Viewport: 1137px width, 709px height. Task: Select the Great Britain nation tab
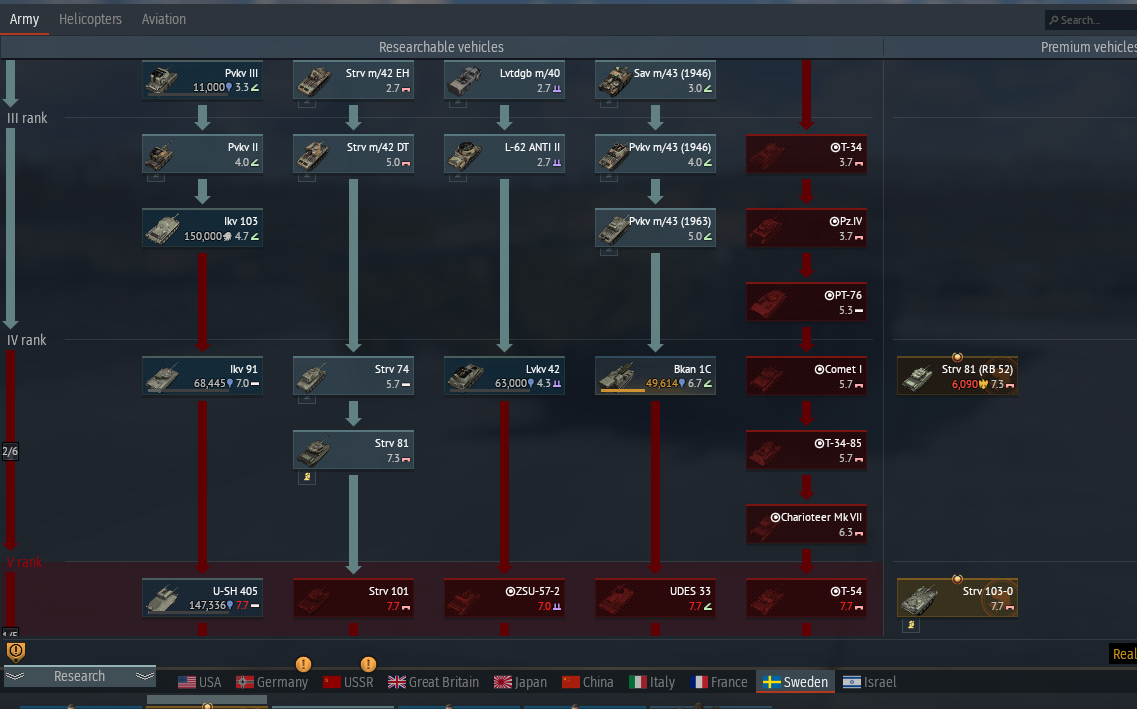pyautogui.click(x=434, y=682)
